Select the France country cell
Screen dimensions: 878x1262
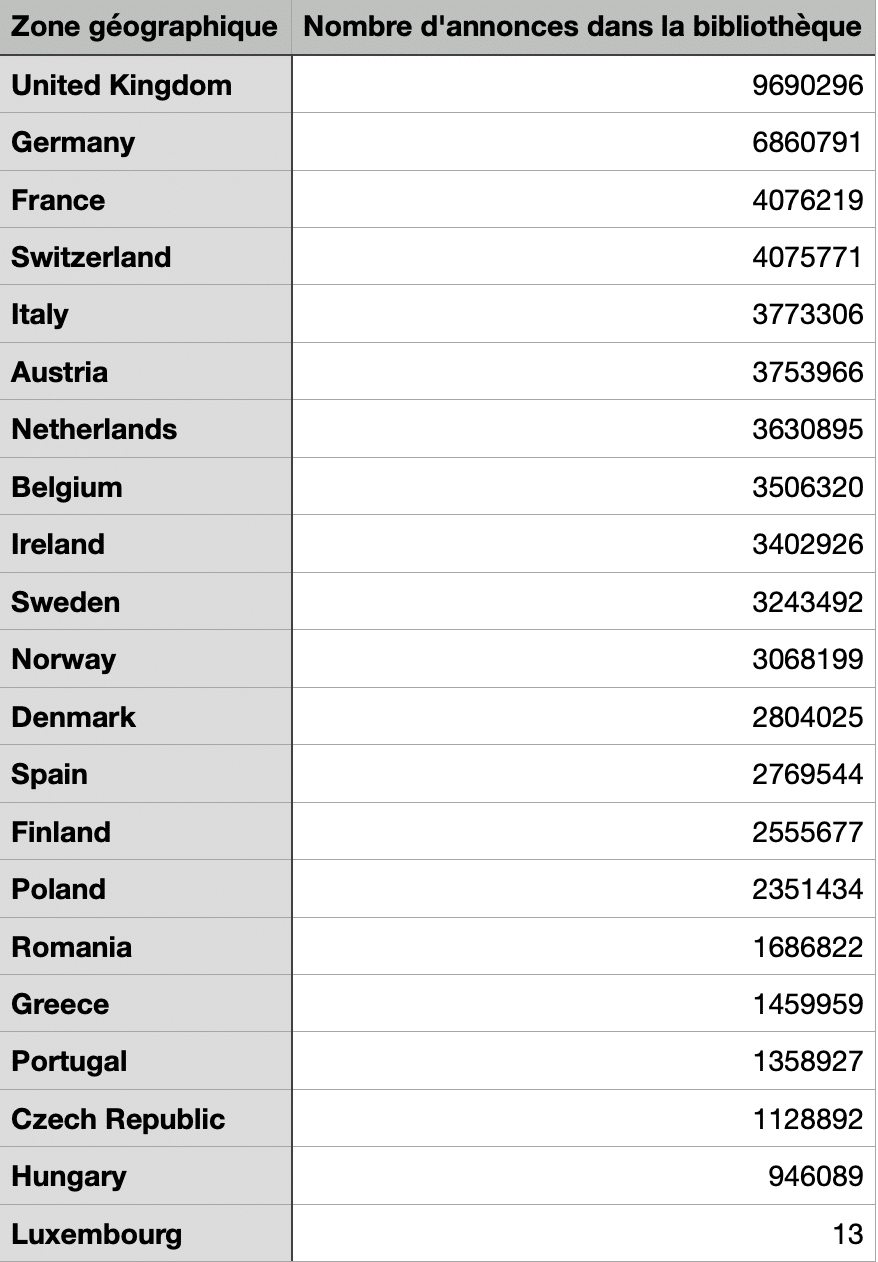tap(58, 200)
